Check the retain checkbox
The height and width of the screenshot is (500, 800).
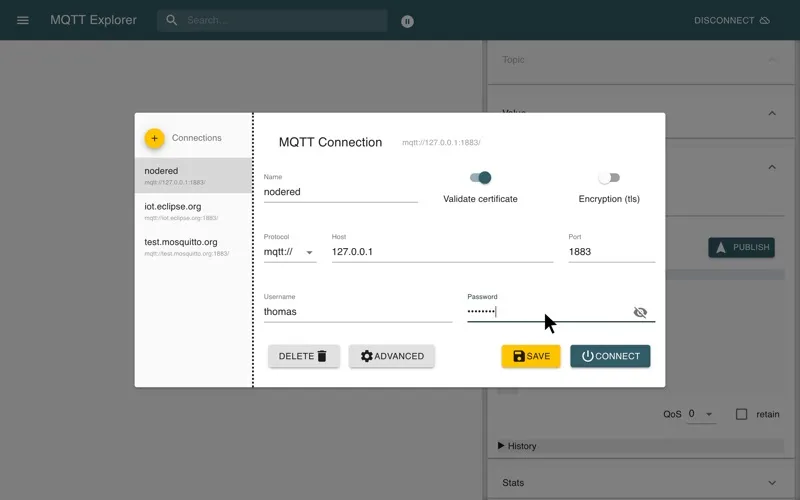(741, 414)
